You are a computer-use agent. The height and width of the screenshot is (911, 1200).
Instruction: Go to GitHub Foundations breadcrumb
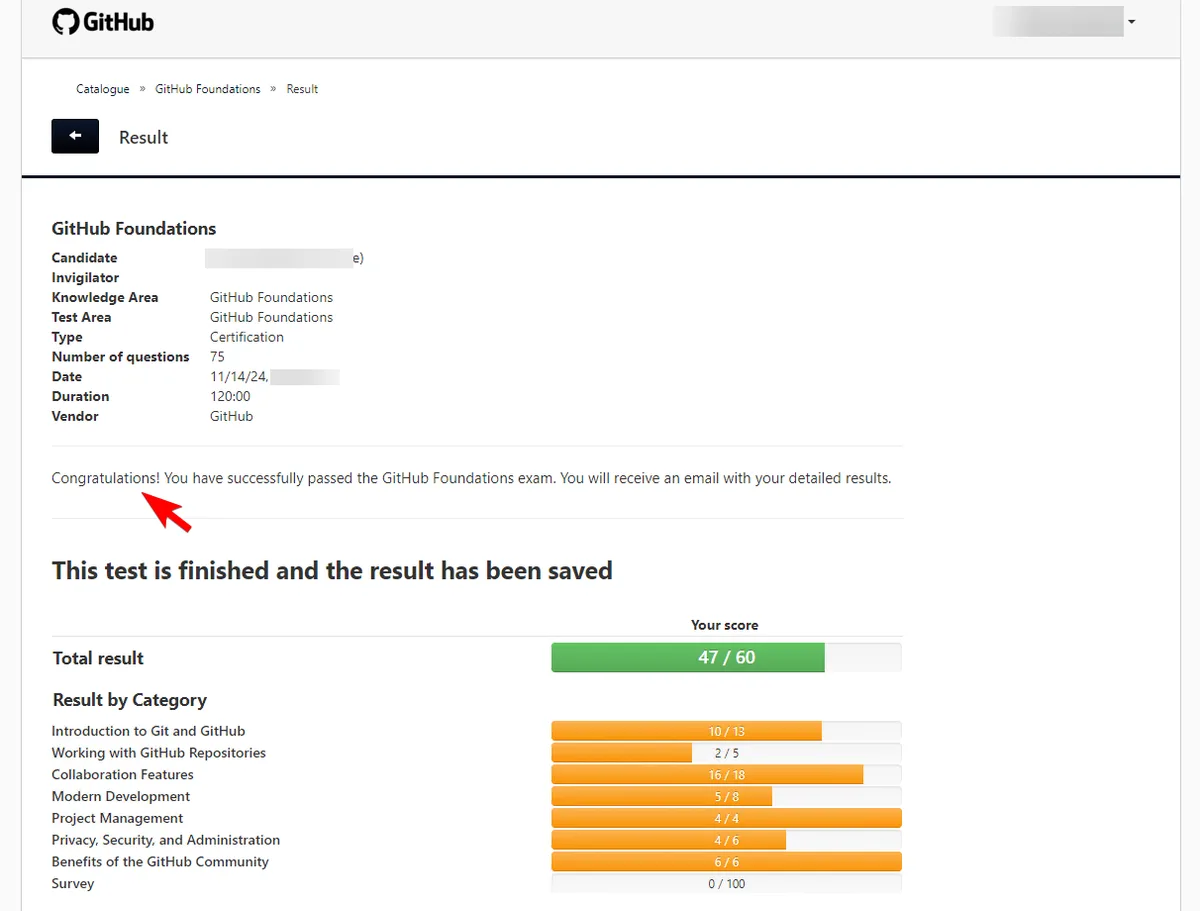[x=207, y=89]
